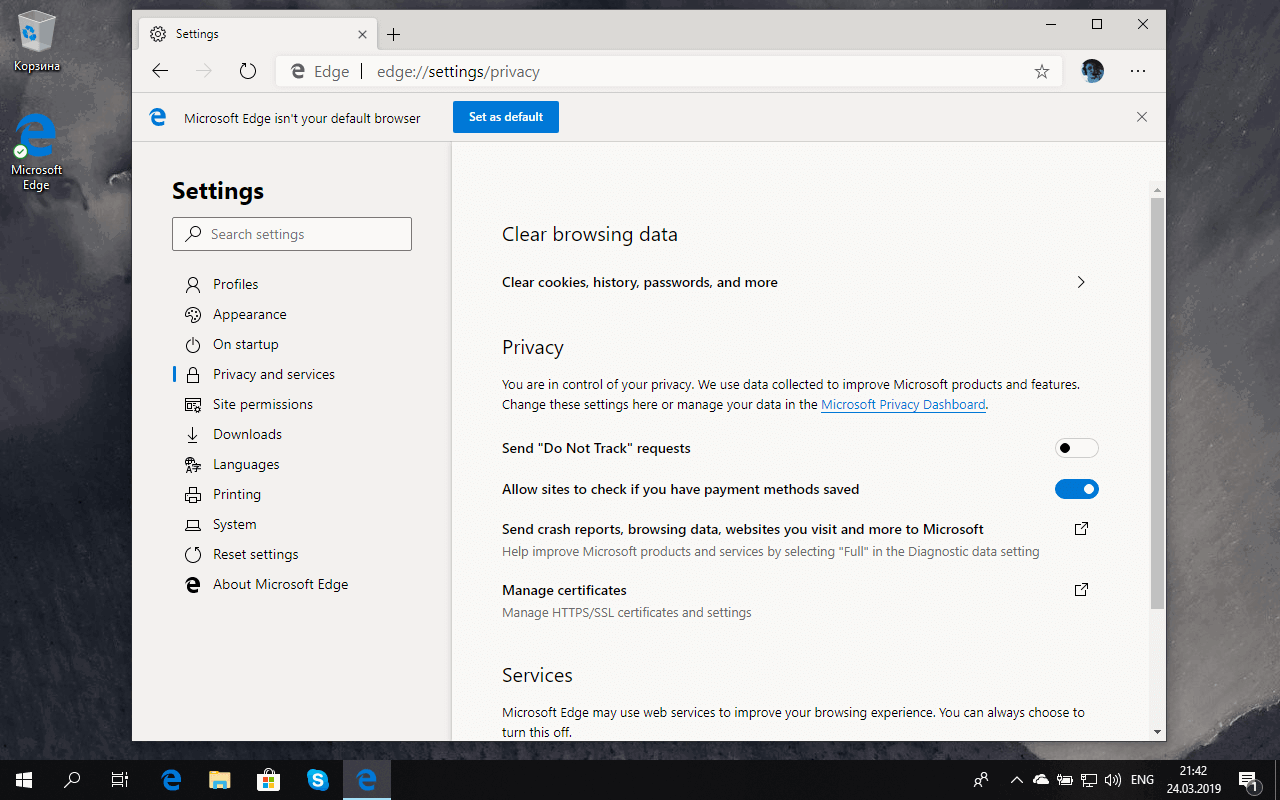
Task: Click the Reset settings icon
Action: pos(193,555)
